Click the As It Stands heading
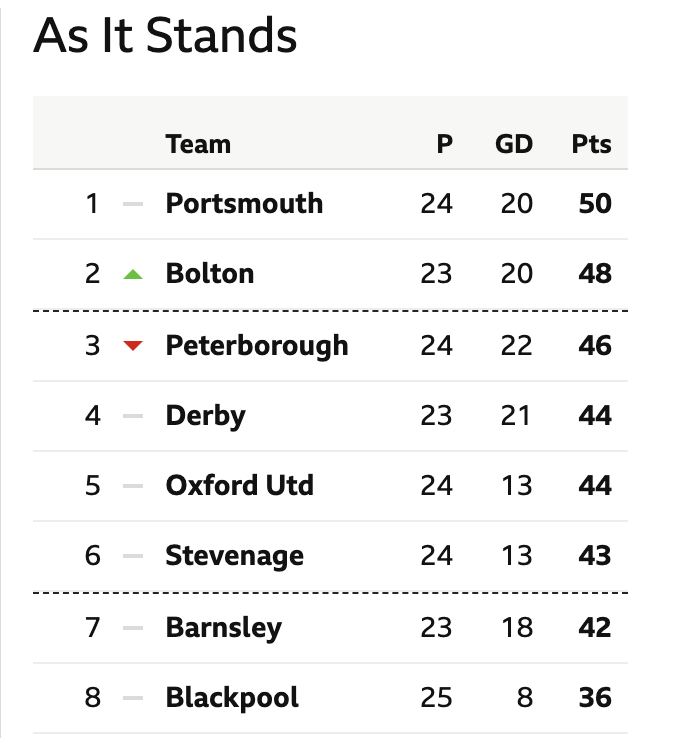 165,35
